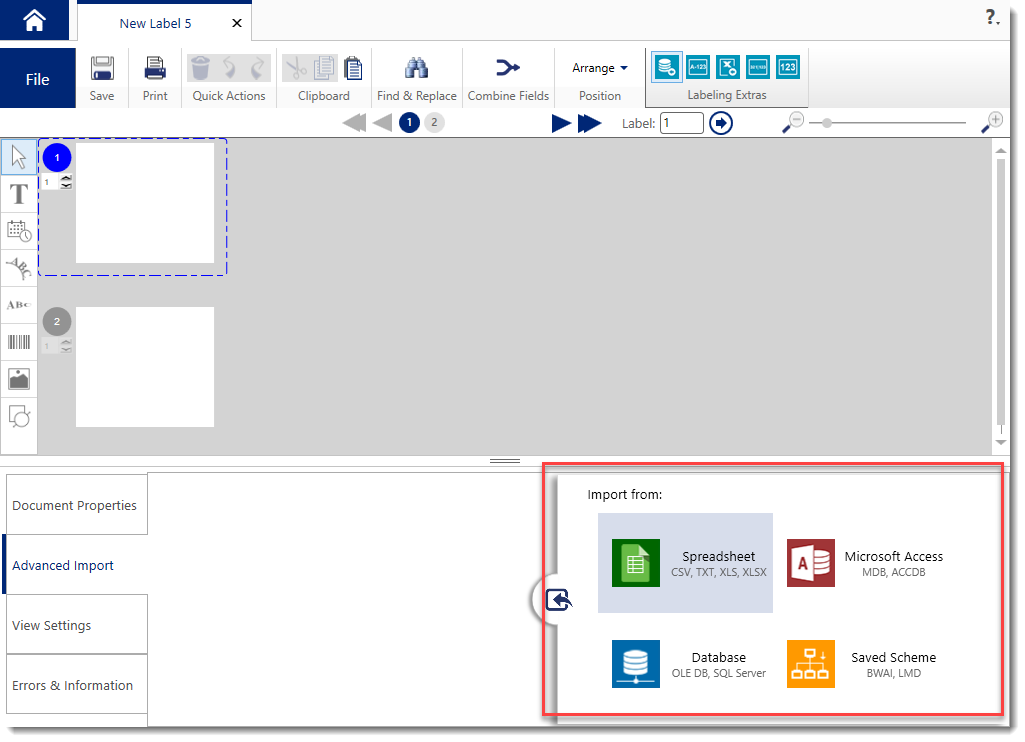The image size is (1025, 742).
Task: Open the help question mark menu
Action: tap(992, 18)
